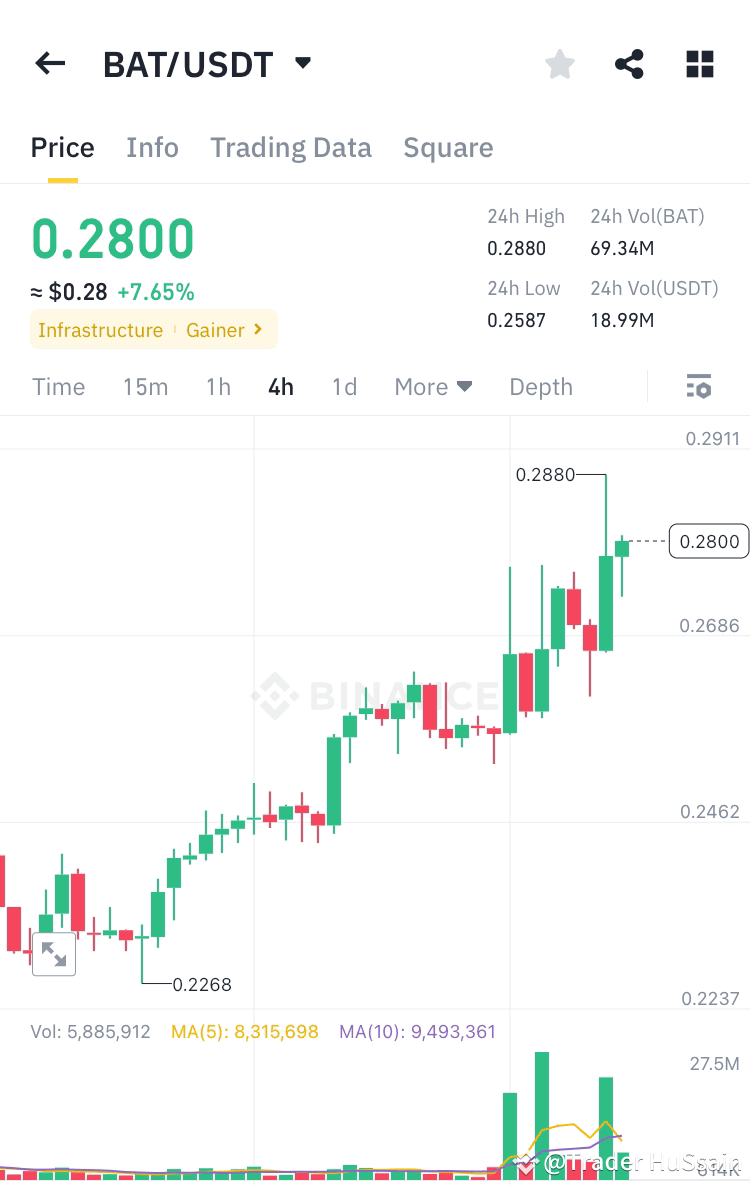The width and height of the screenshot is (750, 1185).
Task: Click the back arrow to exit the chart
Action: 49,63
